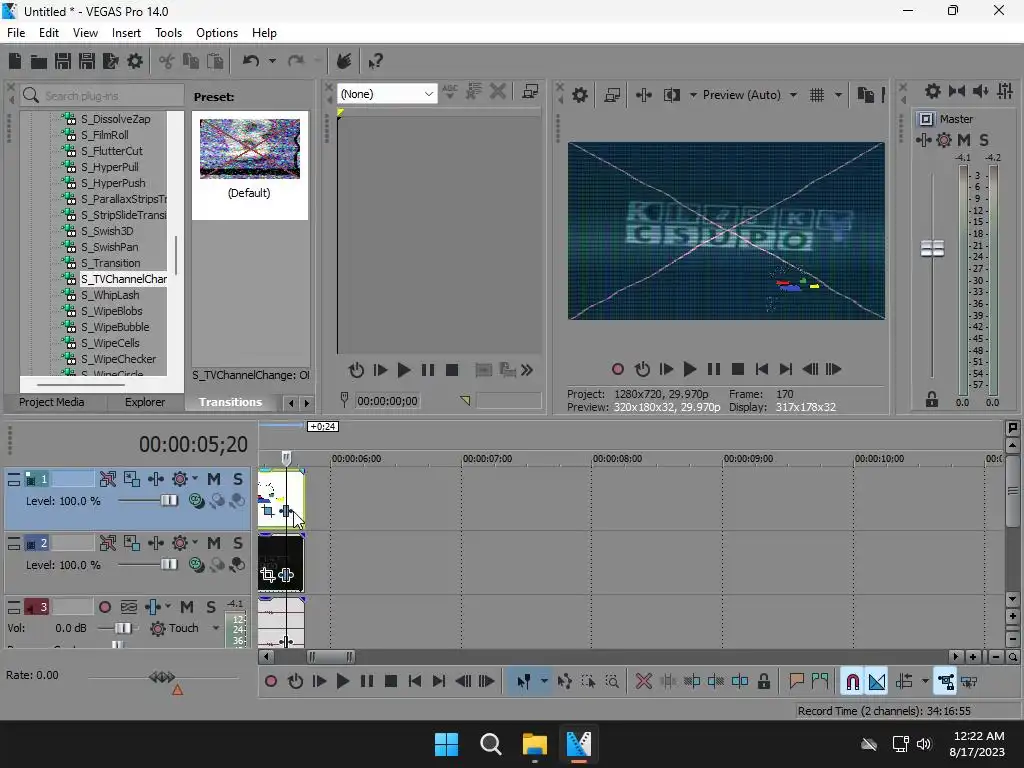Go to end in preview transport
Screen dimensions: 1024x768
(786, 370)
